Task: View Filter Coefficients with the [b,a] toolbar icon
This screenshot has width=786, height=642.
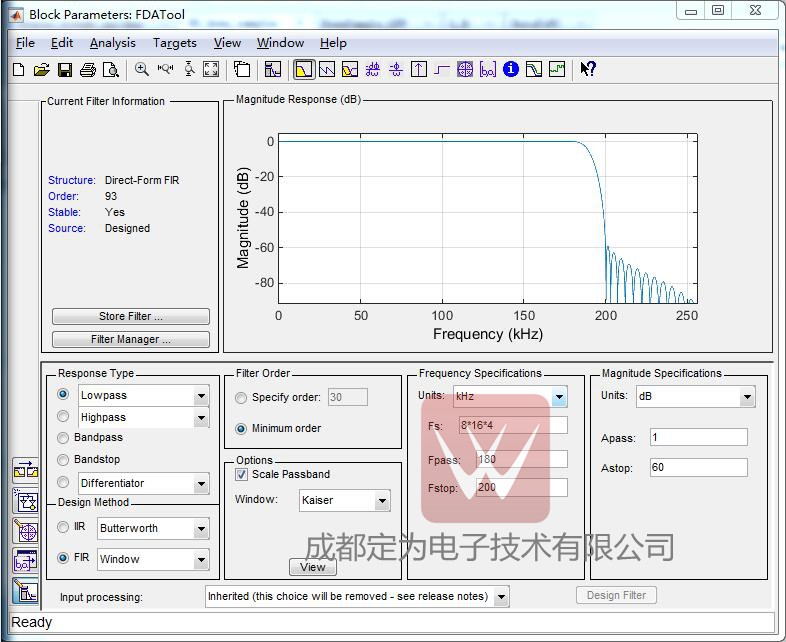Action: pos(488,69)
